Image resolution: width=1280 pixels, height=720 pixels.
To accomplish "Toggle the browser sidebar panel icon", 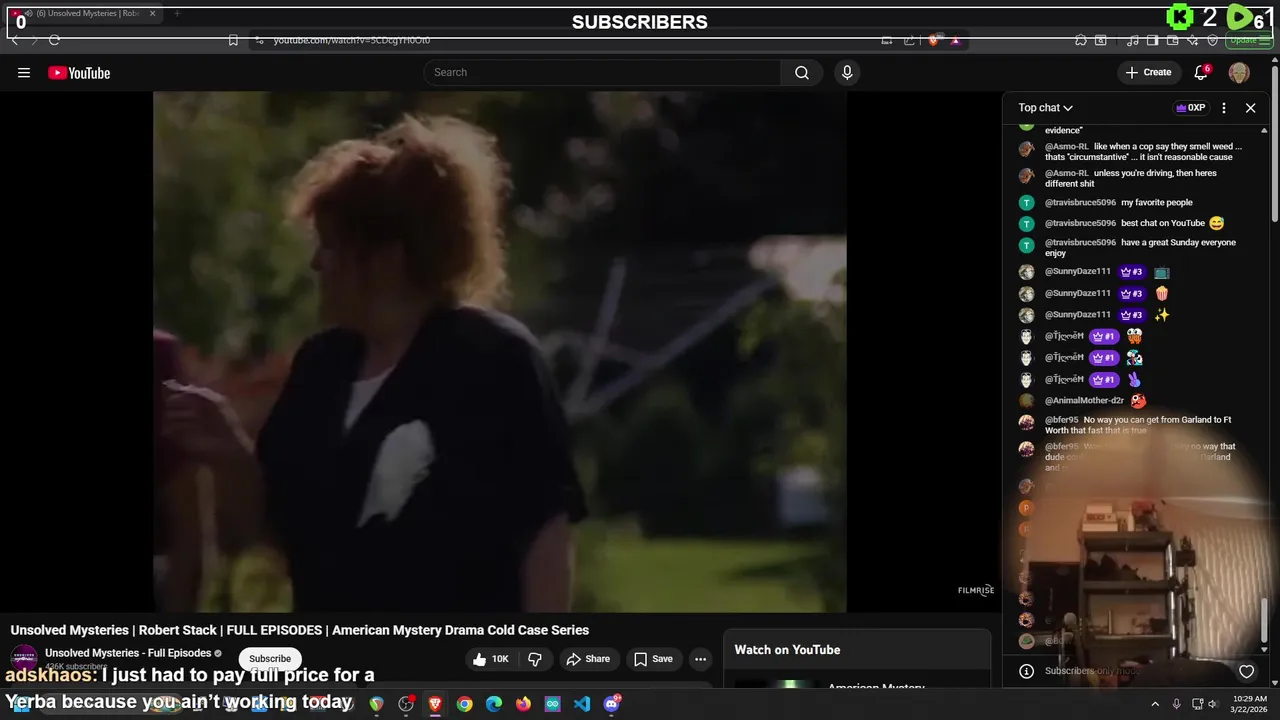I will click(1153, 40).
